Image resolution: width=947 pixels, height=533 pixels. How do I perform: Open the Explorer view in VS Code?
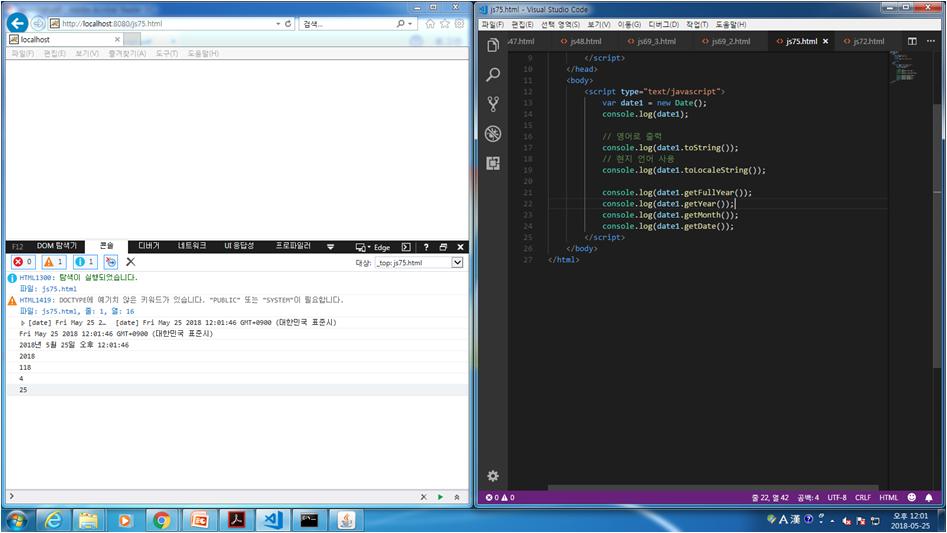click(x=493, y=45)
